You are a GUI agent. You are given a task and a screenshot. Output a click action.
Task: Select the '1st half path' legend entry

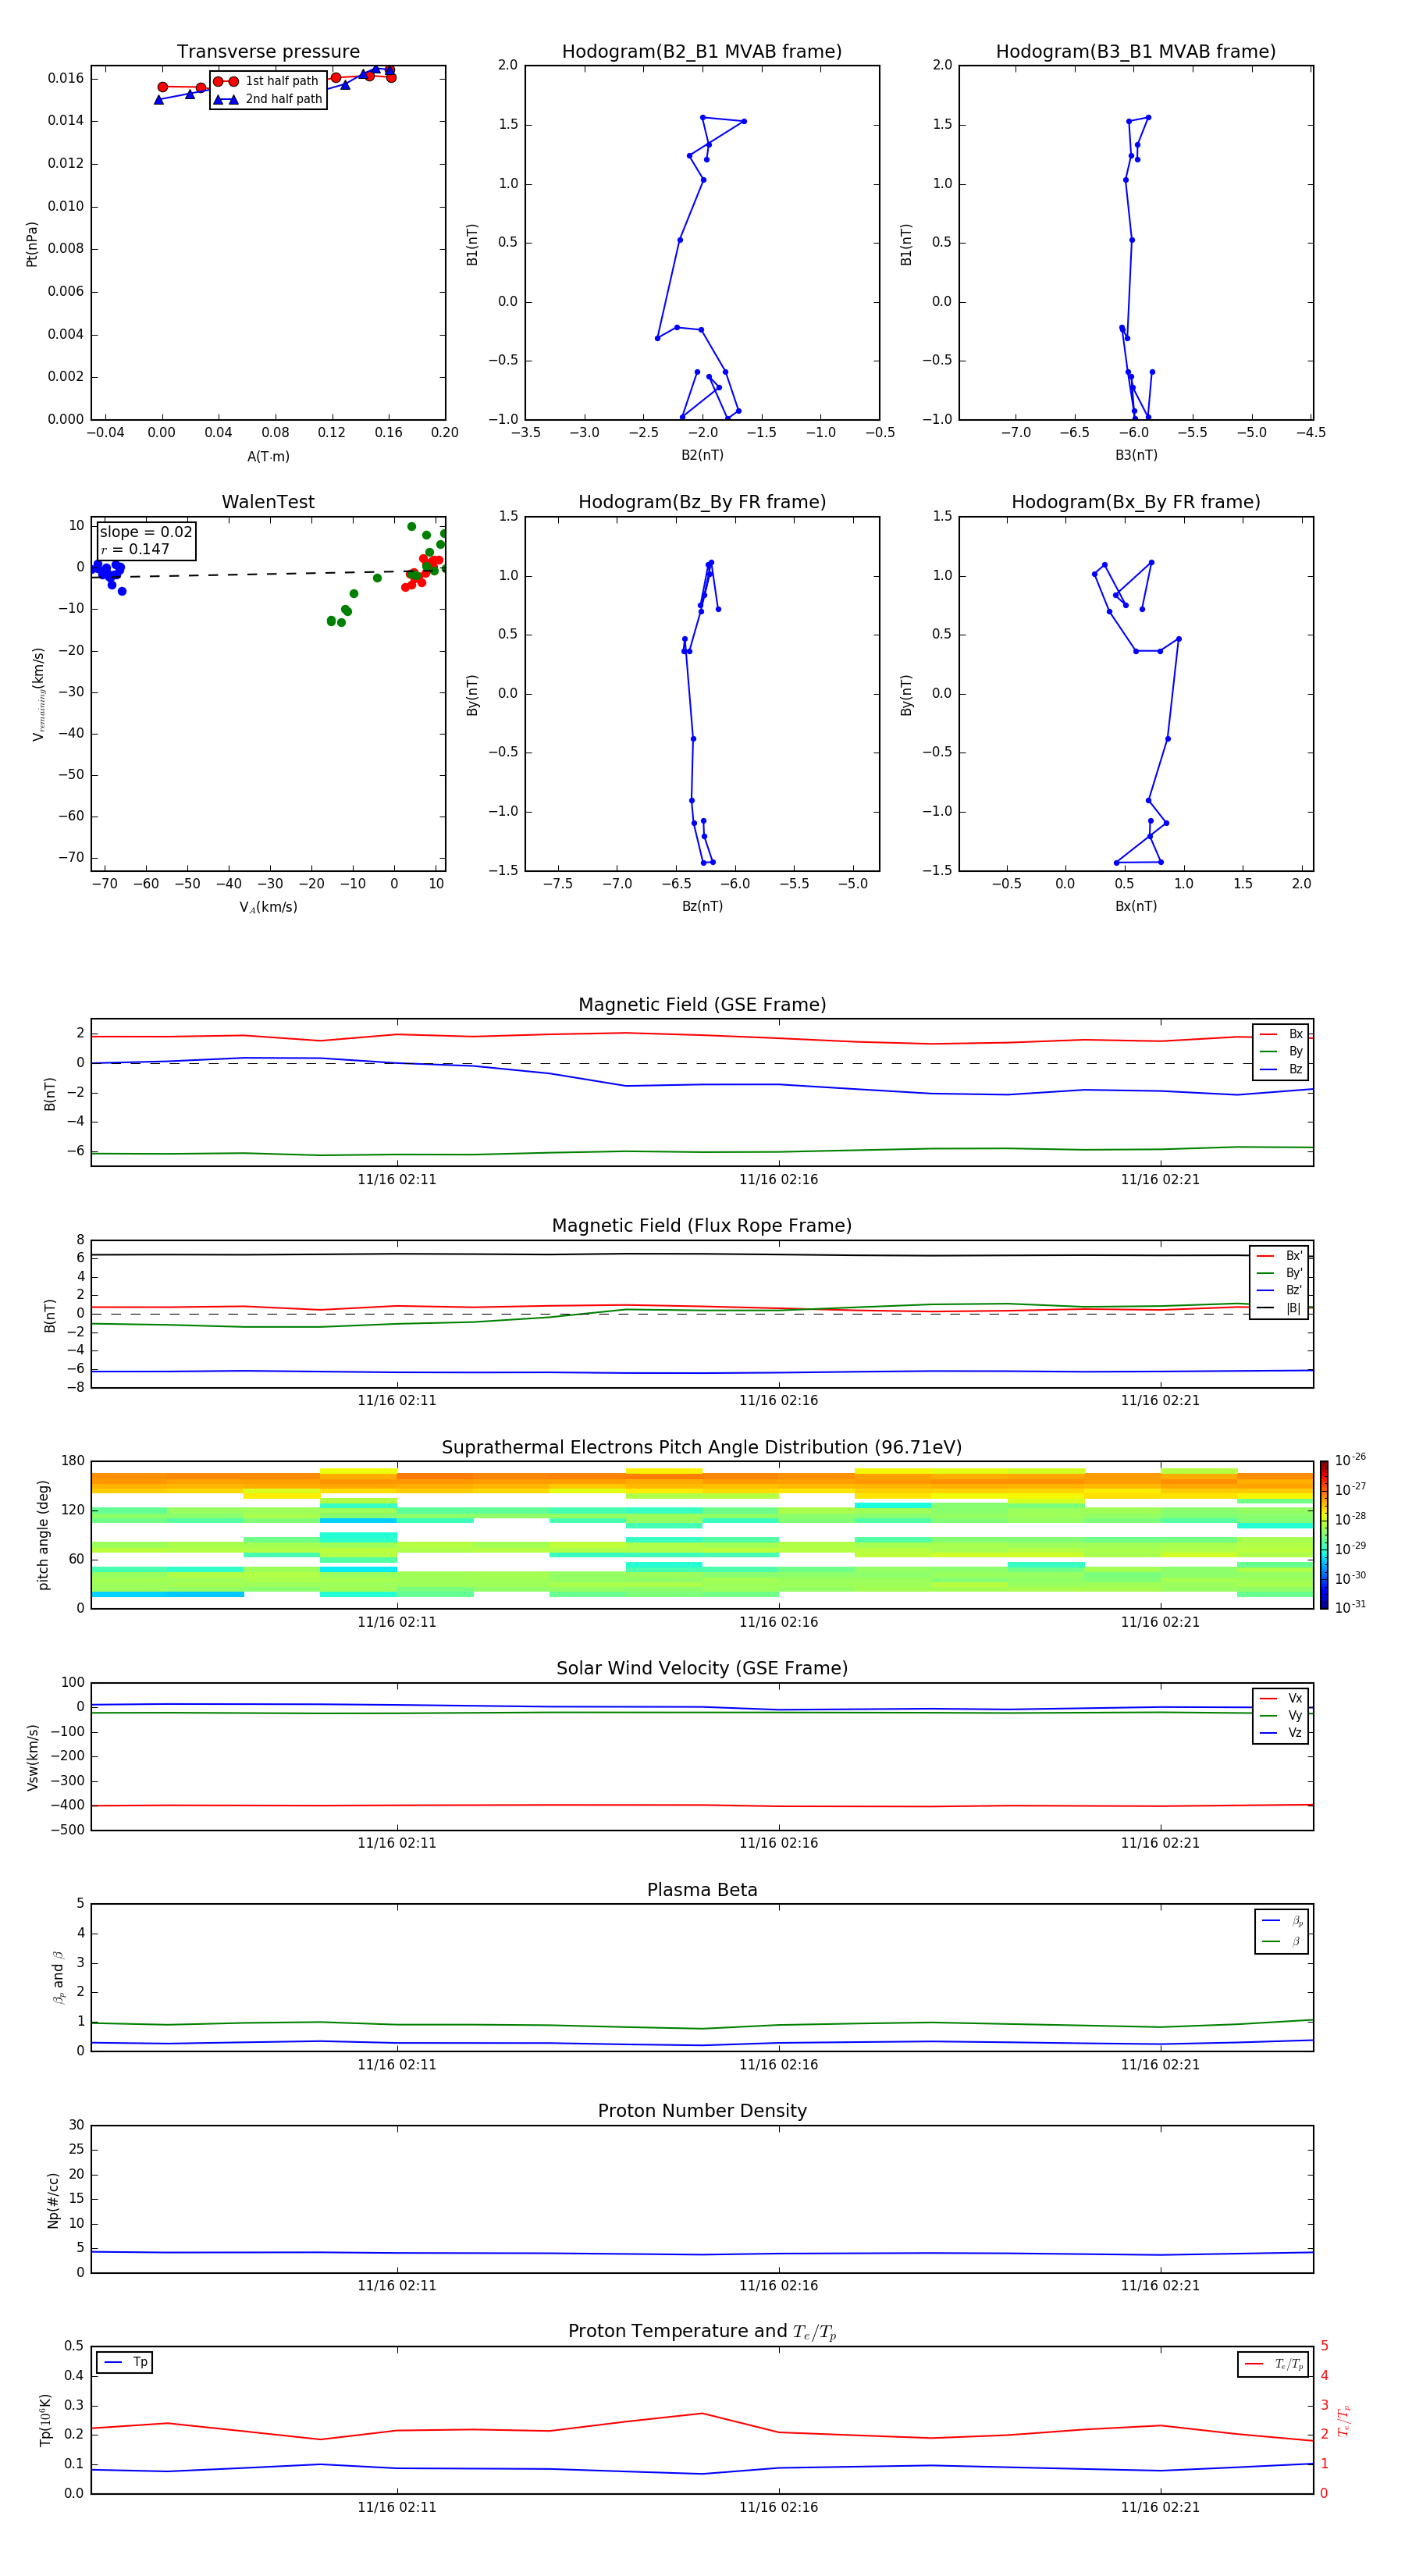[268, 81]
